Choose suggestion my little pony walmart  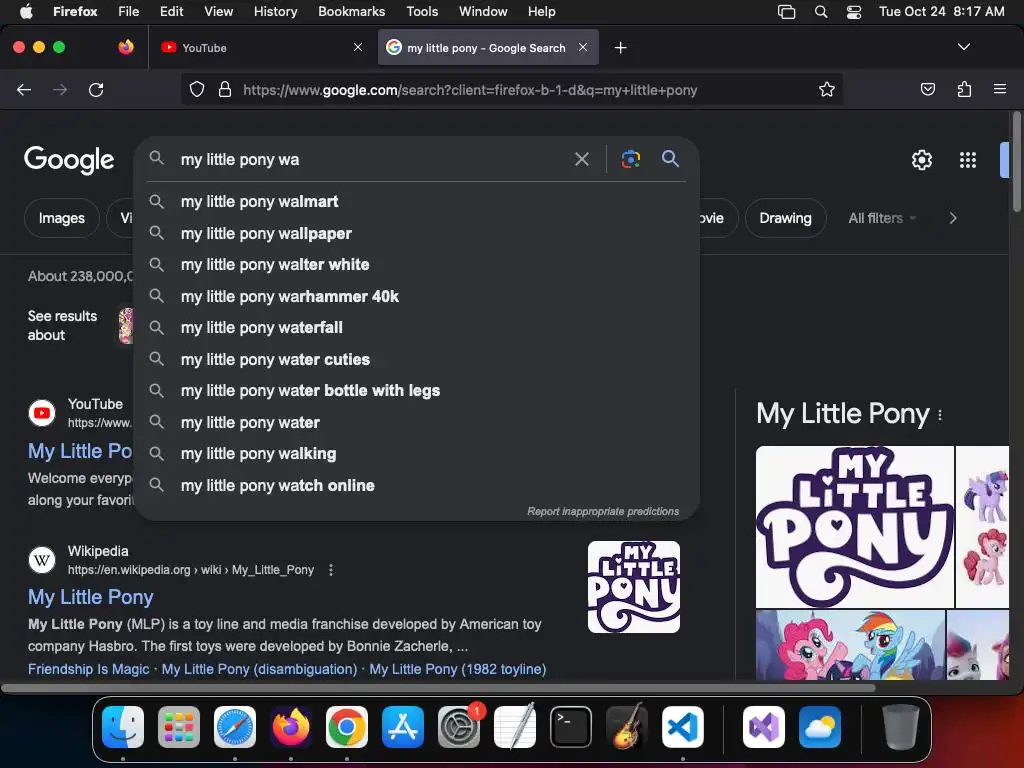[x=417, y=202]
